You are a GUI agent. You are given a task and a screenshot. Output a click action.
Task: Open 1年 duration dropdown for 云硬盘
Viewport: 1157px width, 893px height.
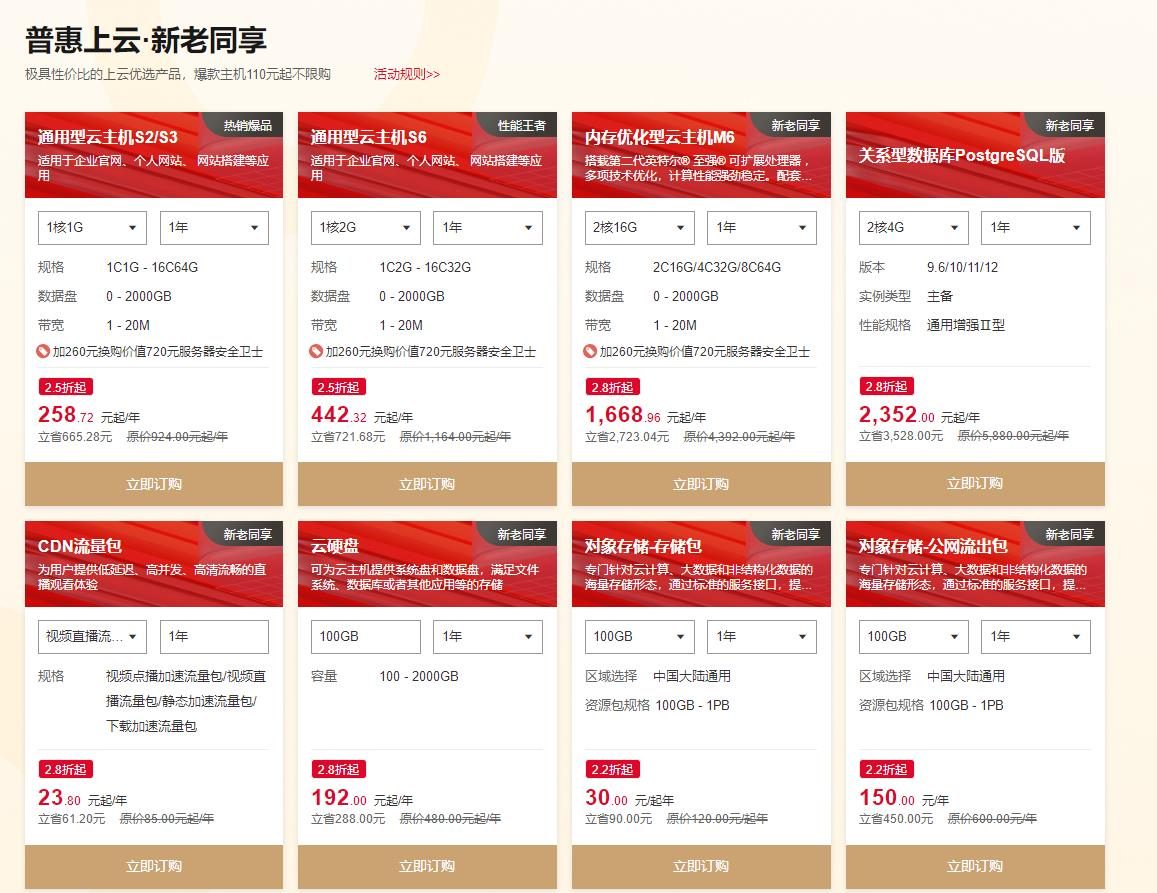tap(488, 636)
